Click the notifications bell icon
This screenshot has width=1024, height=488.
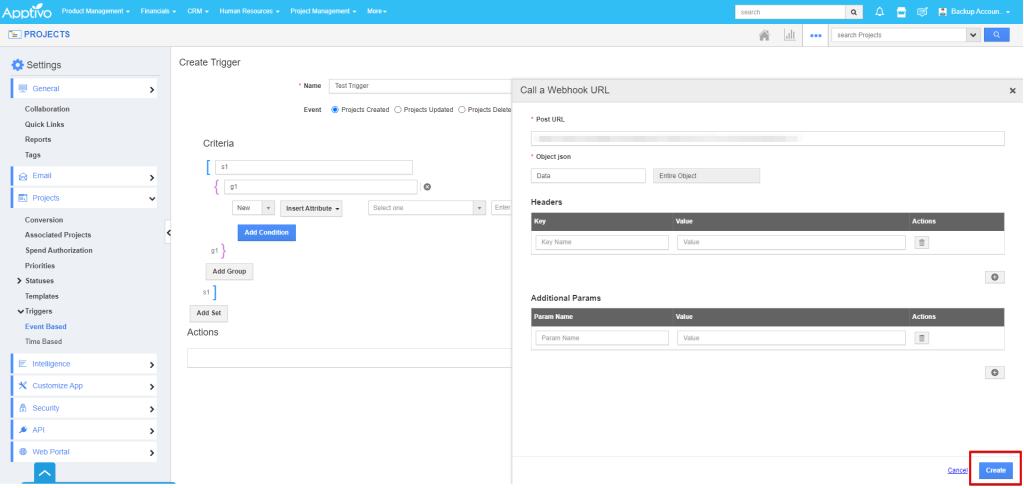[x=880, y=12]
